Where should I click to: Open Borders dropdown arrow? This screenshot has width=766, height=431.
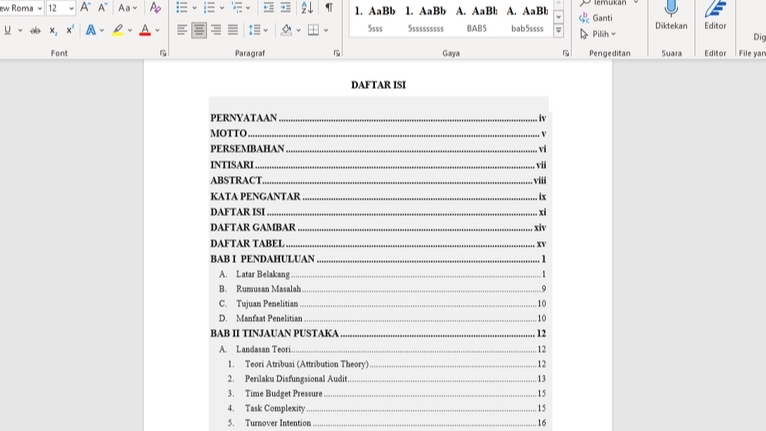pos(326,30)
